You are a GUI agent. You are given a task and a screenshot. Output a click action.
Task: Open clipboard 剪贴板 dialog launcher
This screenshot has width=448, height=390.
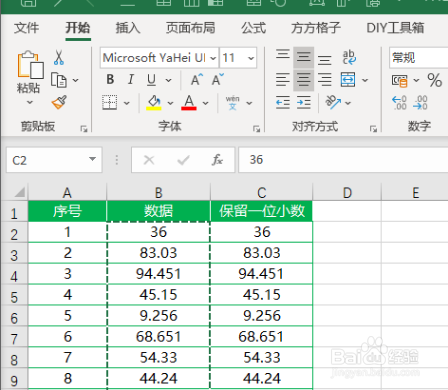click(x=84, y=128)
